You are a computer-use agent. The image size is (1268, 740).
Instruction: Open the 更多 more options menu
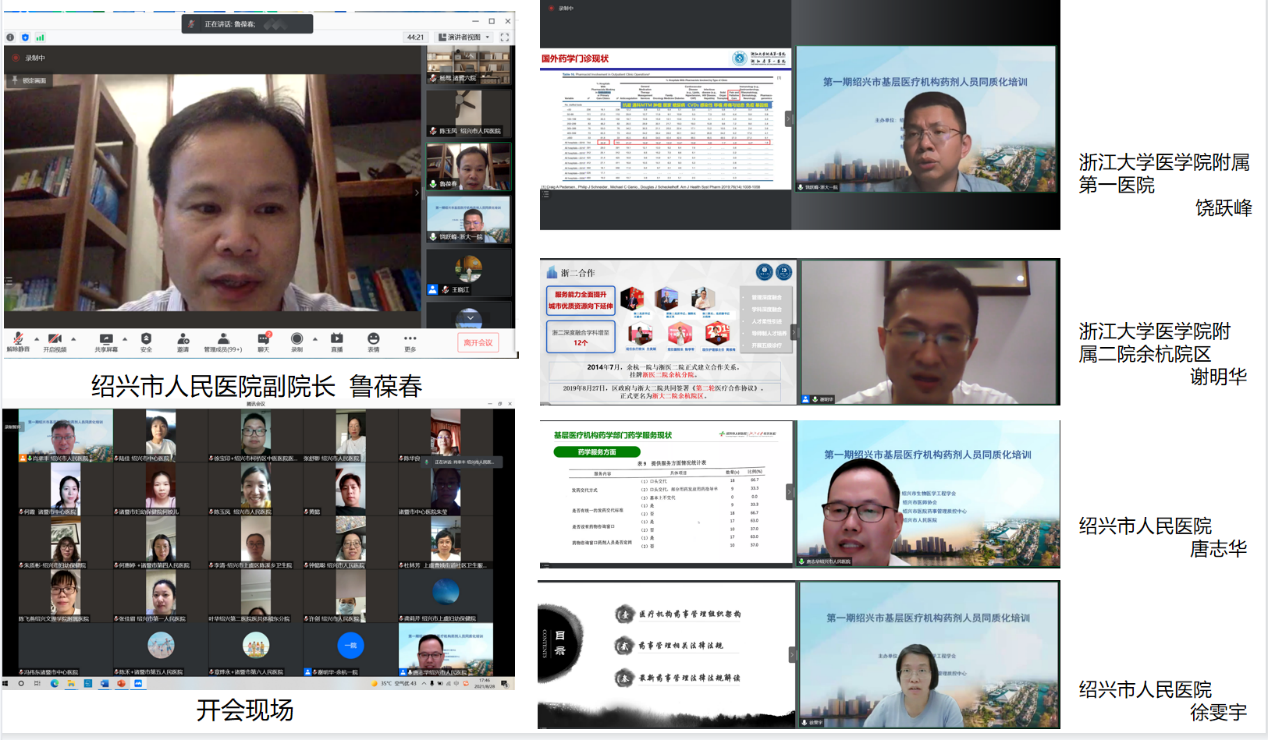pos(410,343)
